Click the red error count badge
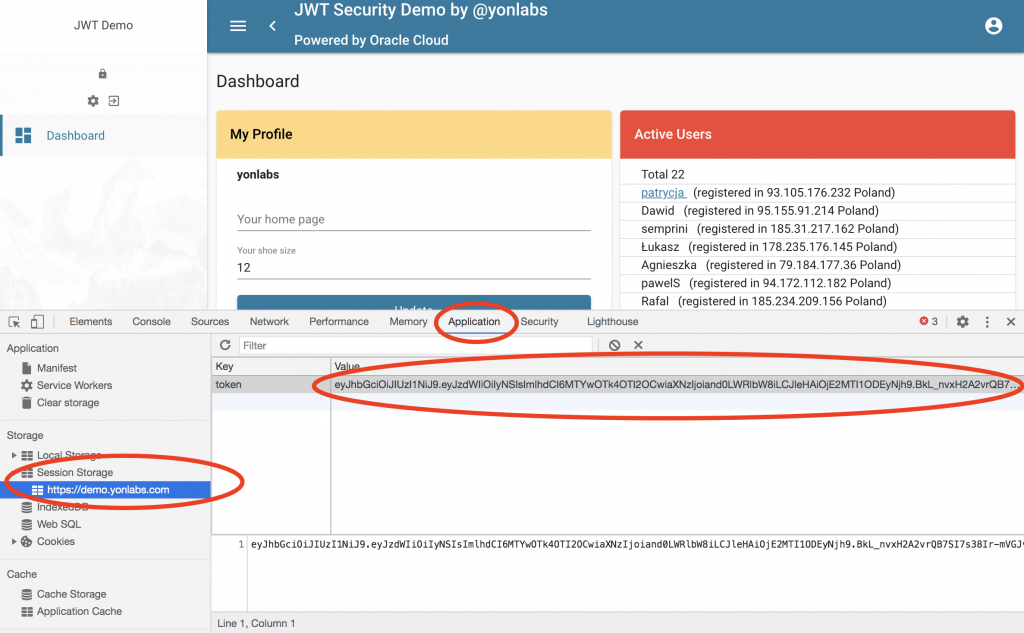 [929, 321]
